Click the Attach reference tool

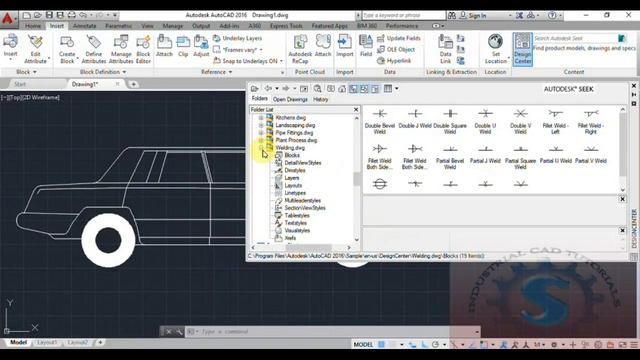[x=164, y=46]
